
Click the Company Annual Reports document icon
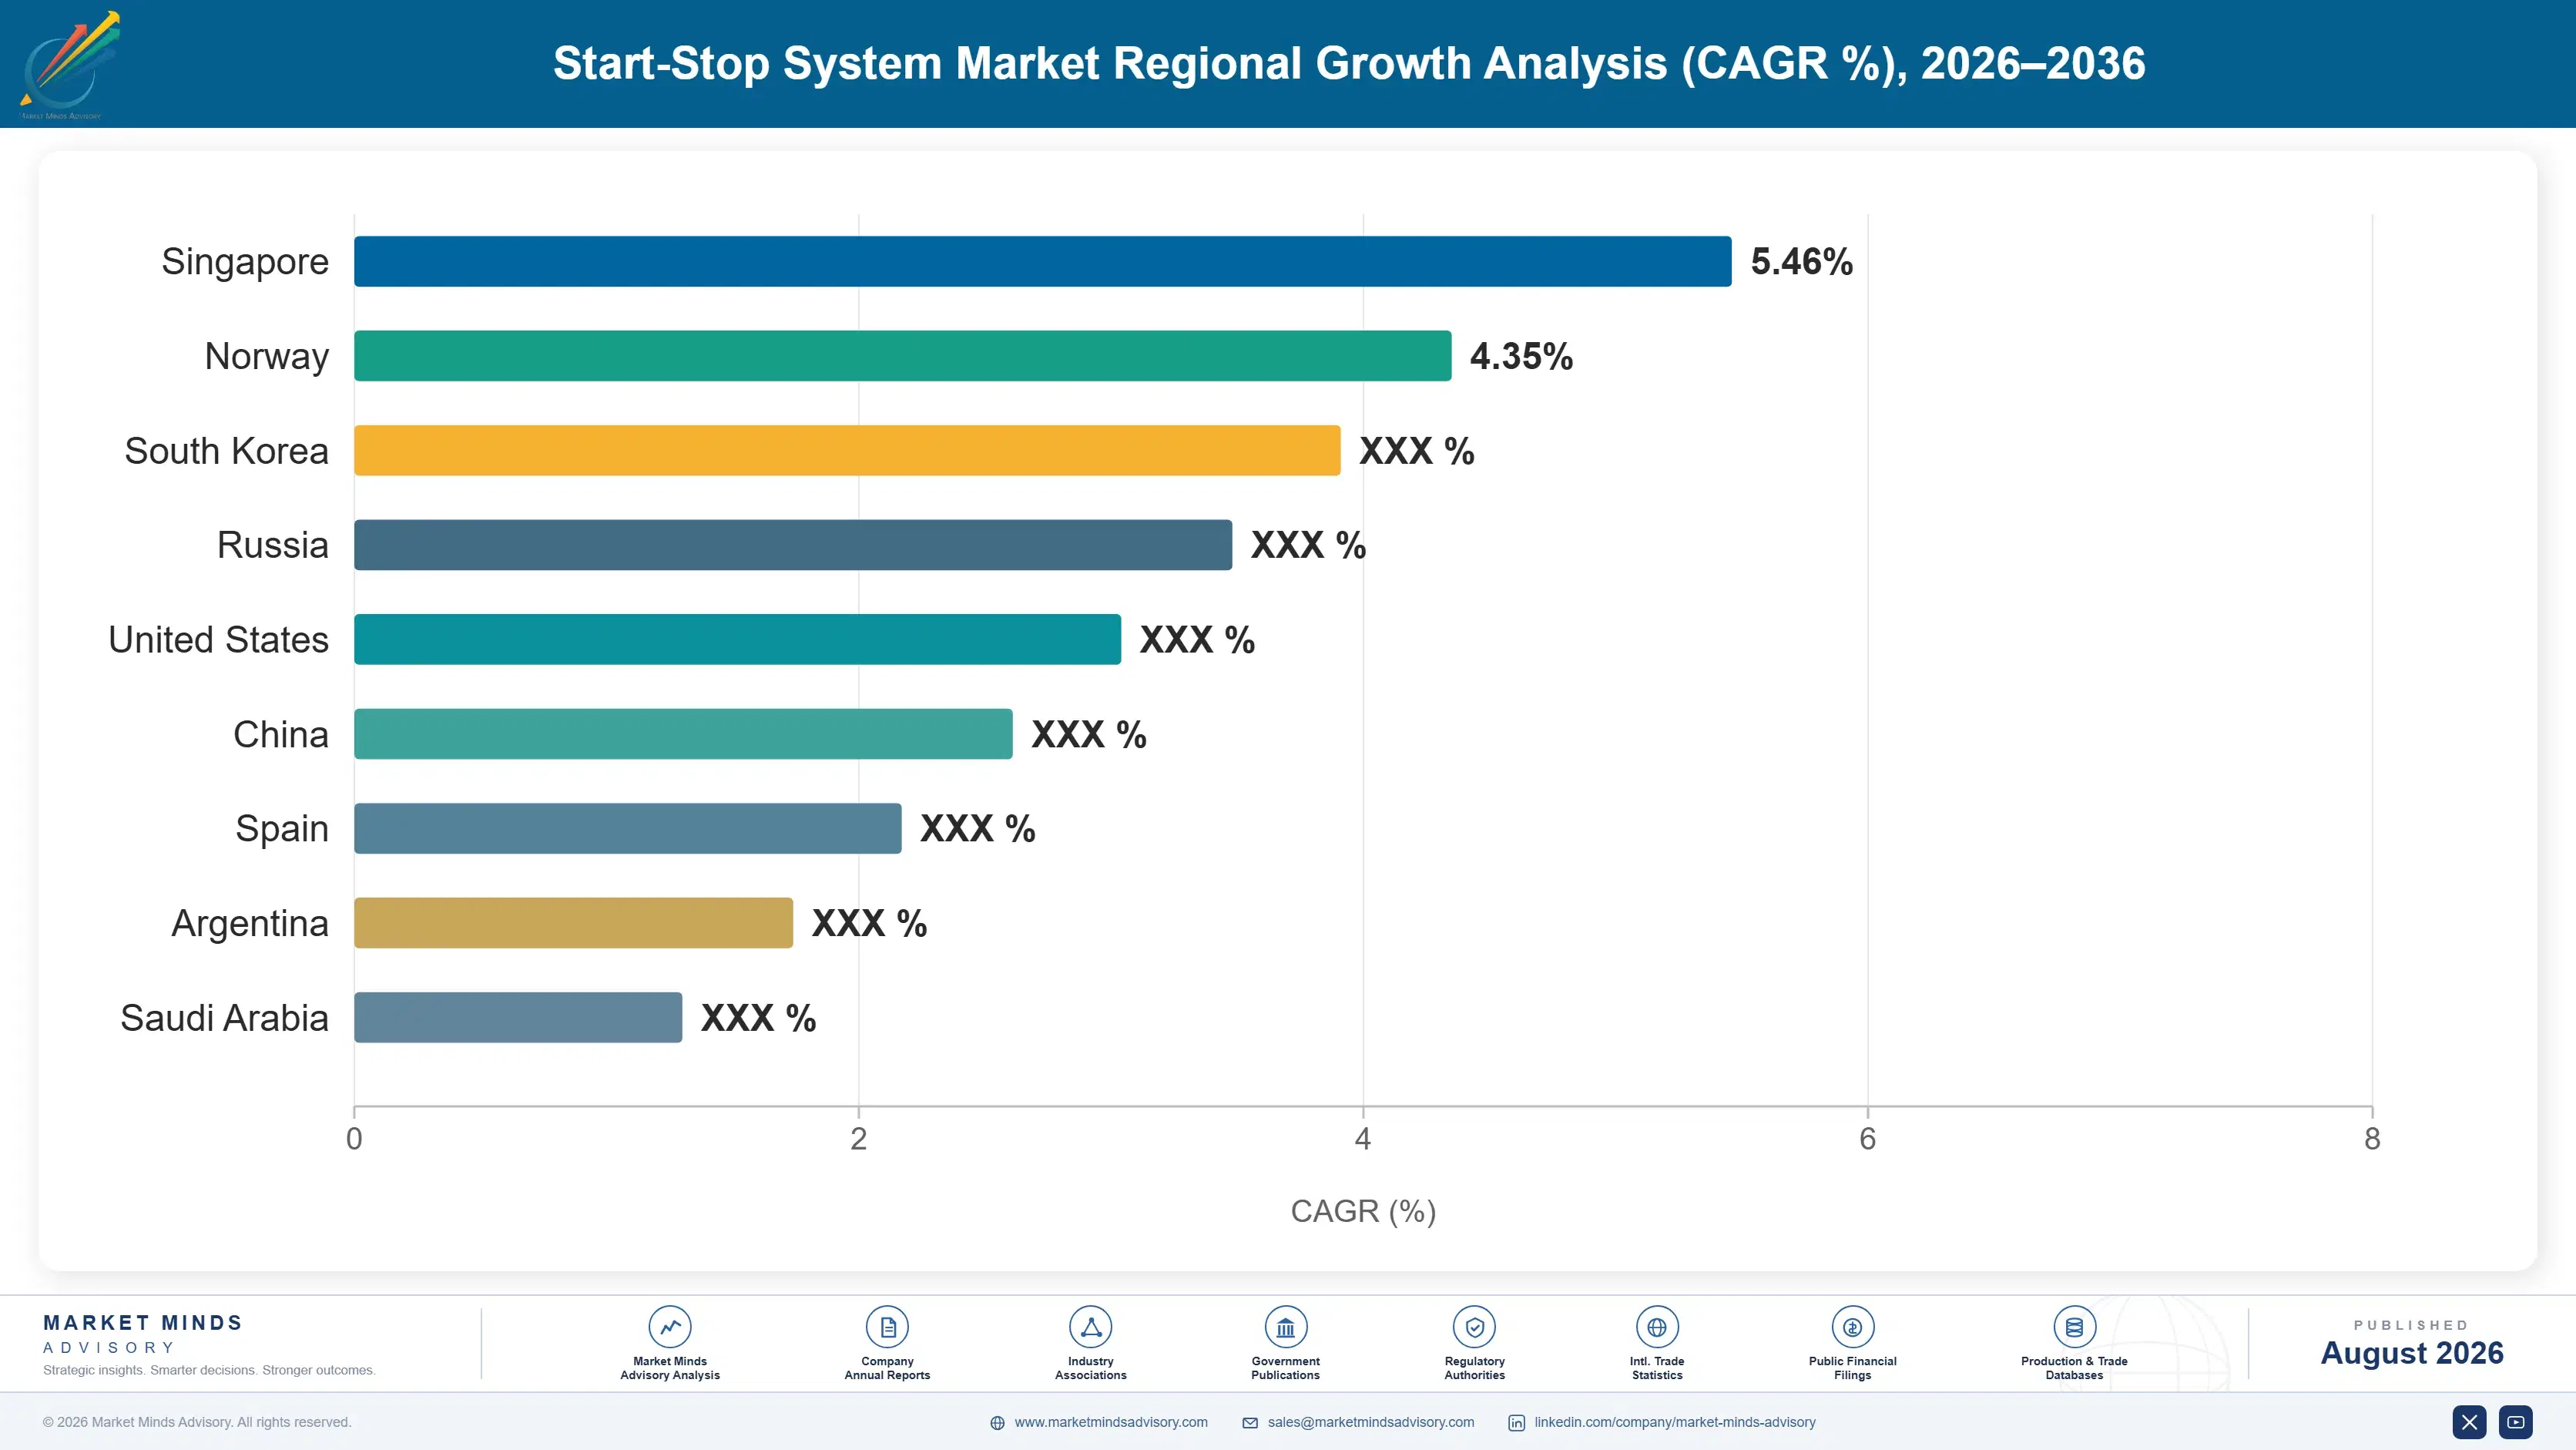pyautogui.click(x=887, y=1327)
